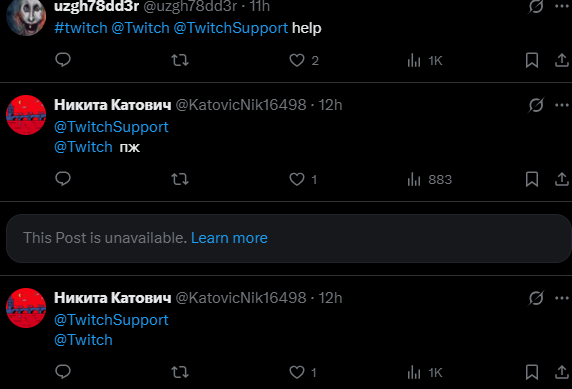The image size is (572, 389).
Task: Bookmark the 'пж' post
Action: click(532, 179)
